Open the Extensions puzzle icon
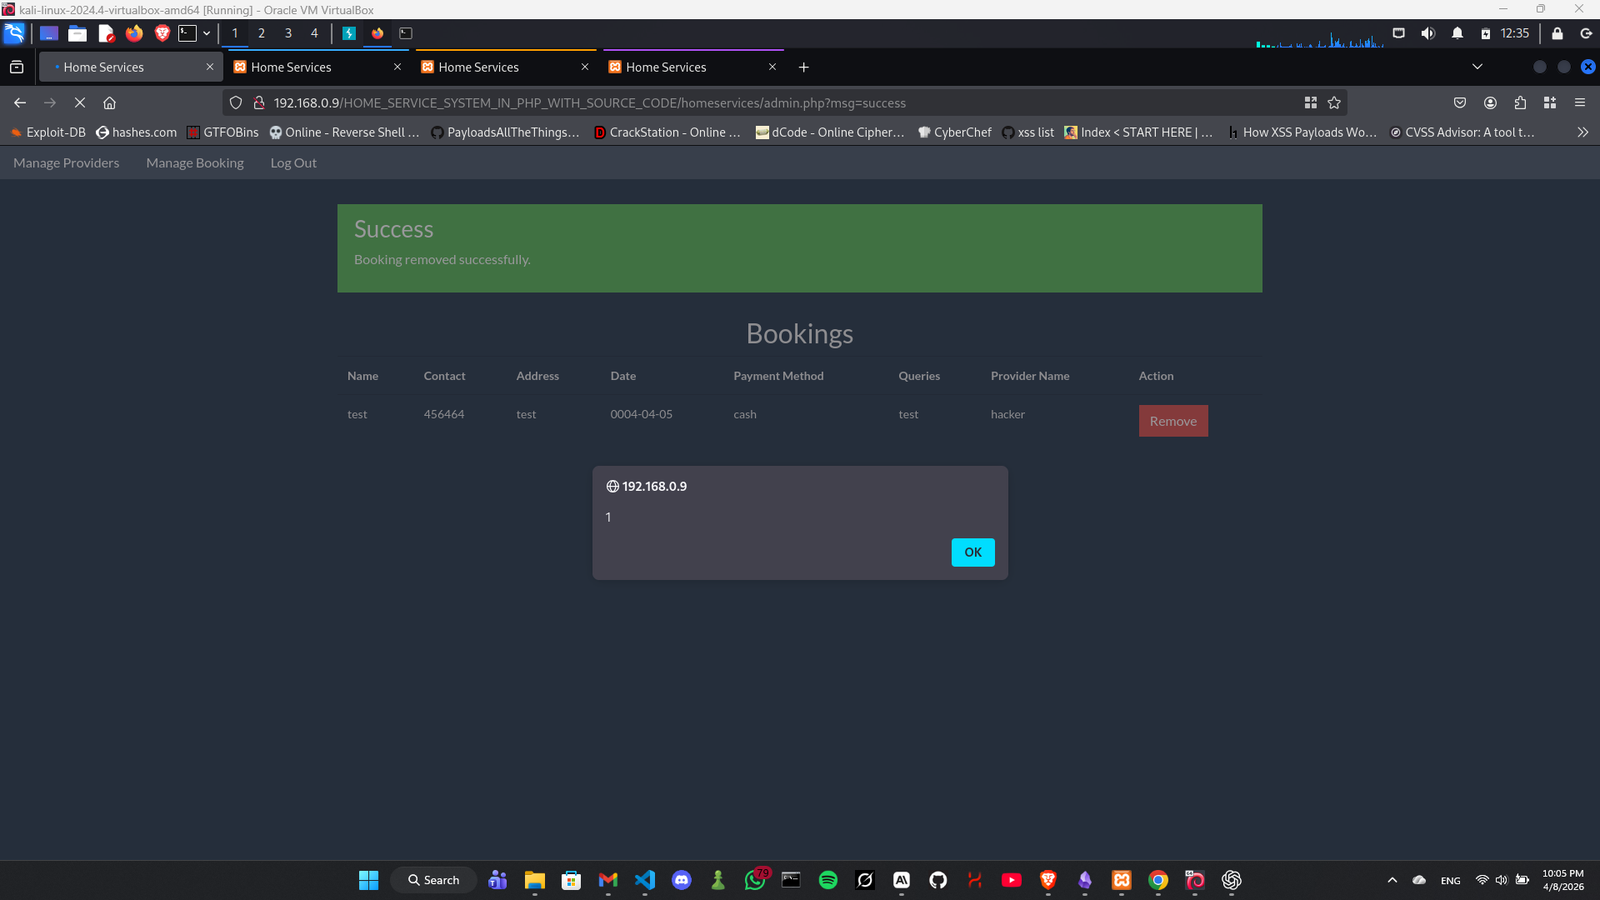 1520,103
